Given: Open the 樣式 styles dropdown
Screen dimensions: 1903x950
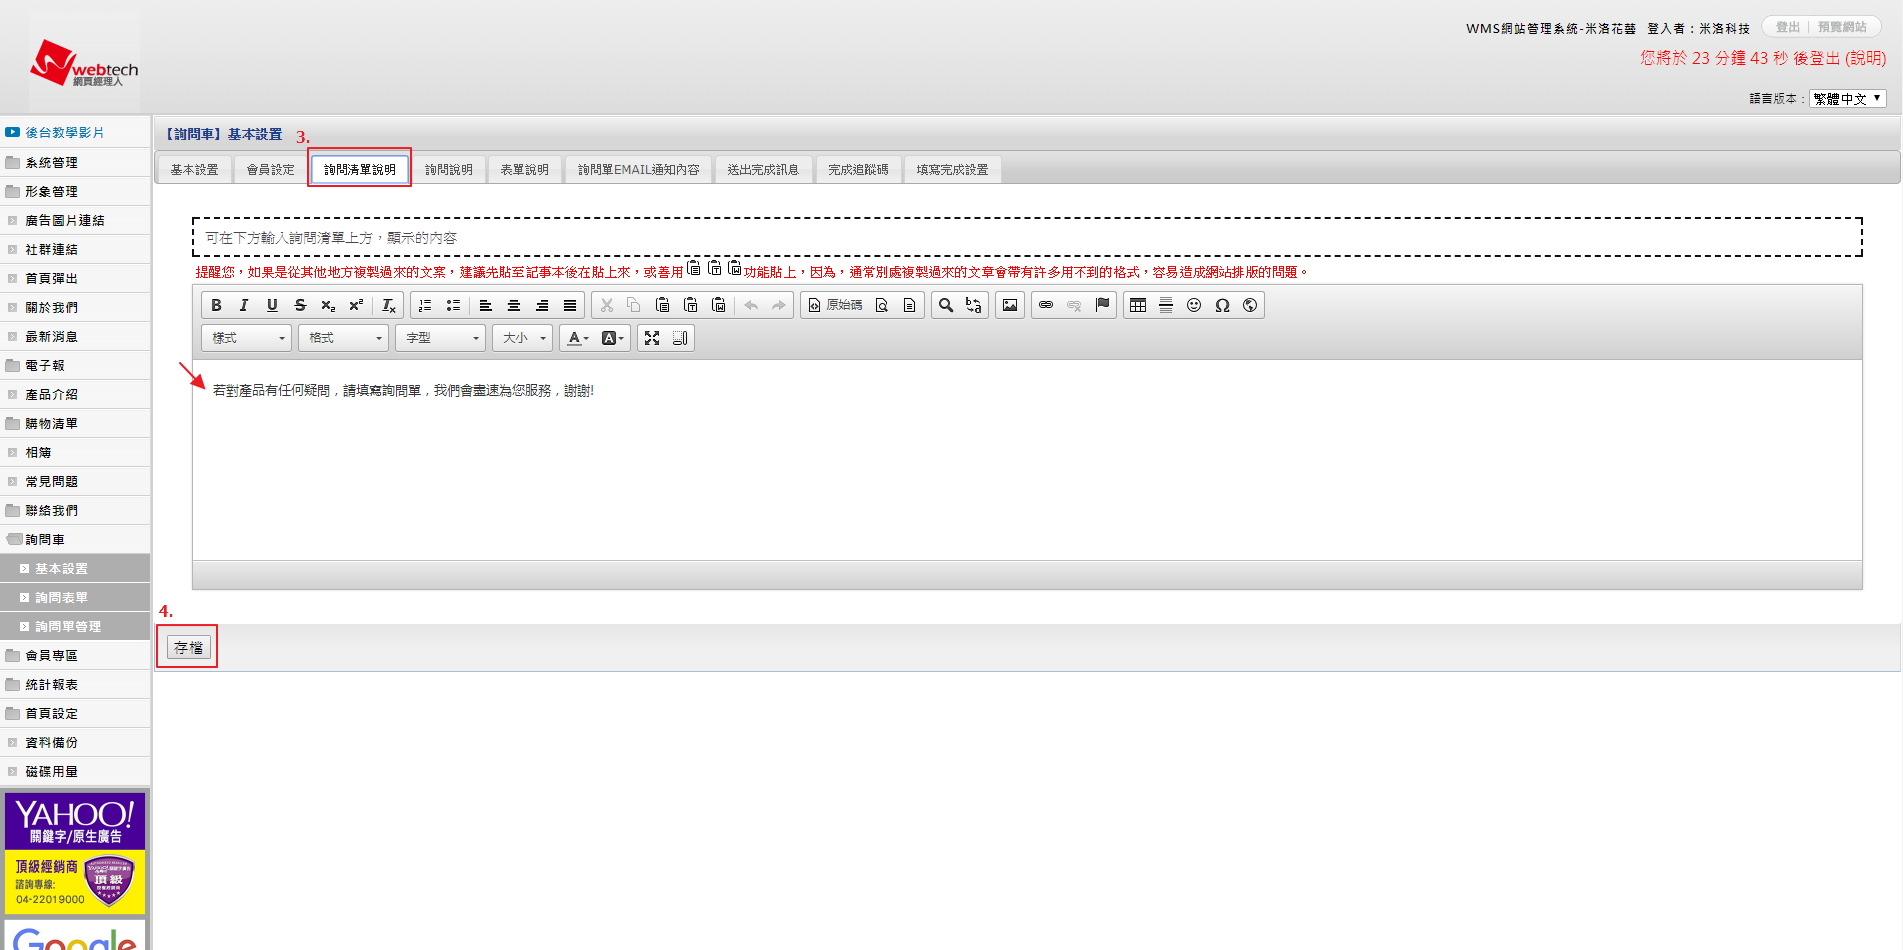Looking at the screenshot, I should click(x=247, y=338).
